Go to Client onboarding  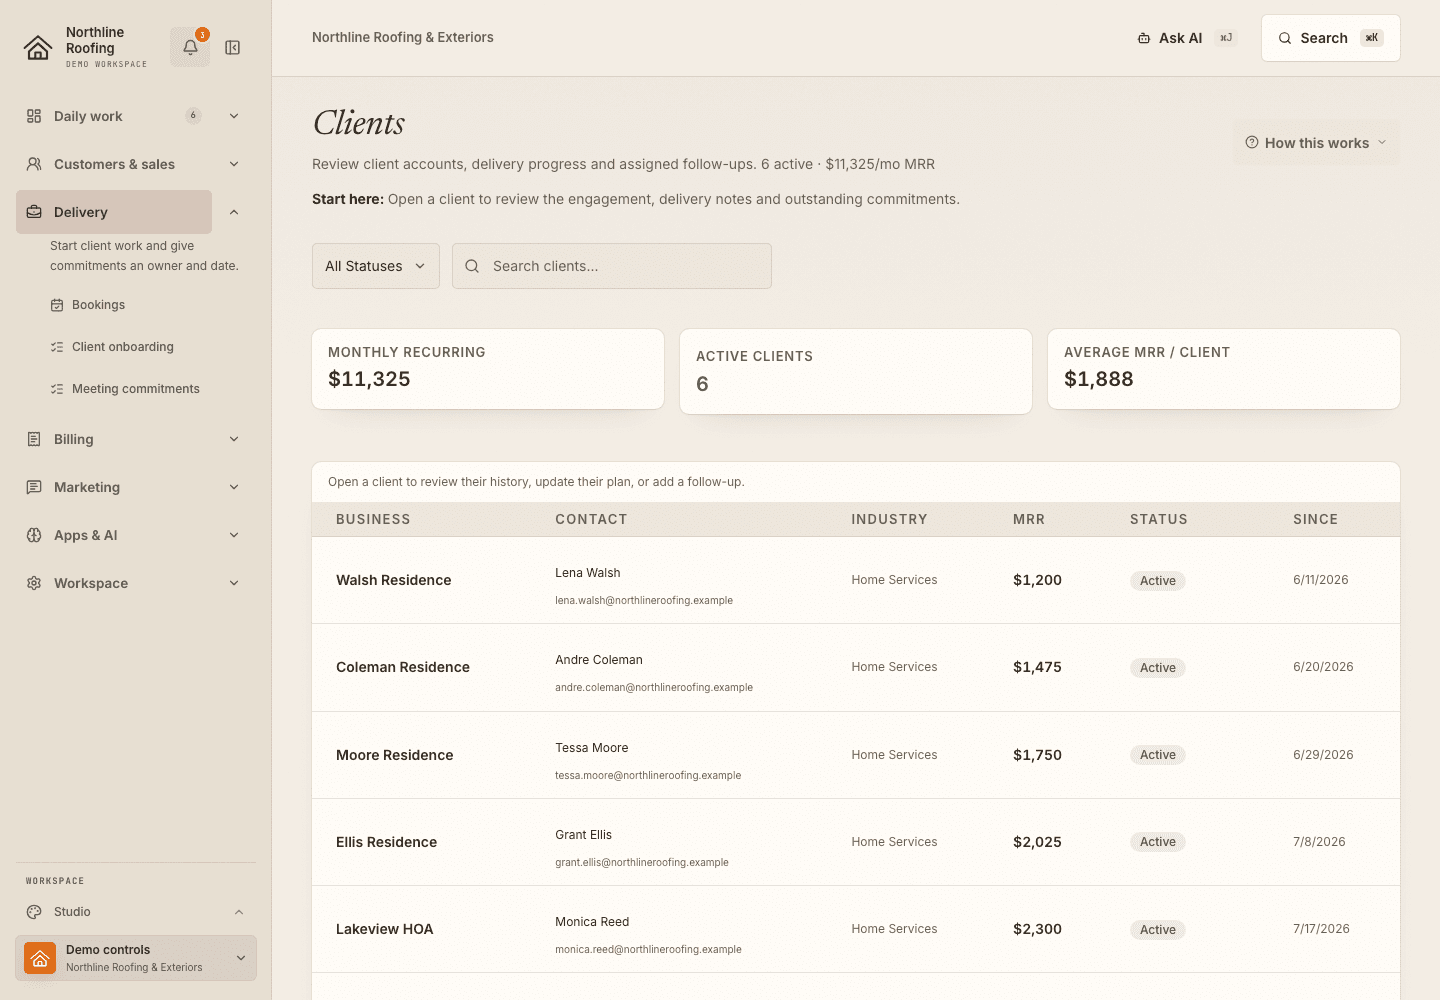[122, 347]
